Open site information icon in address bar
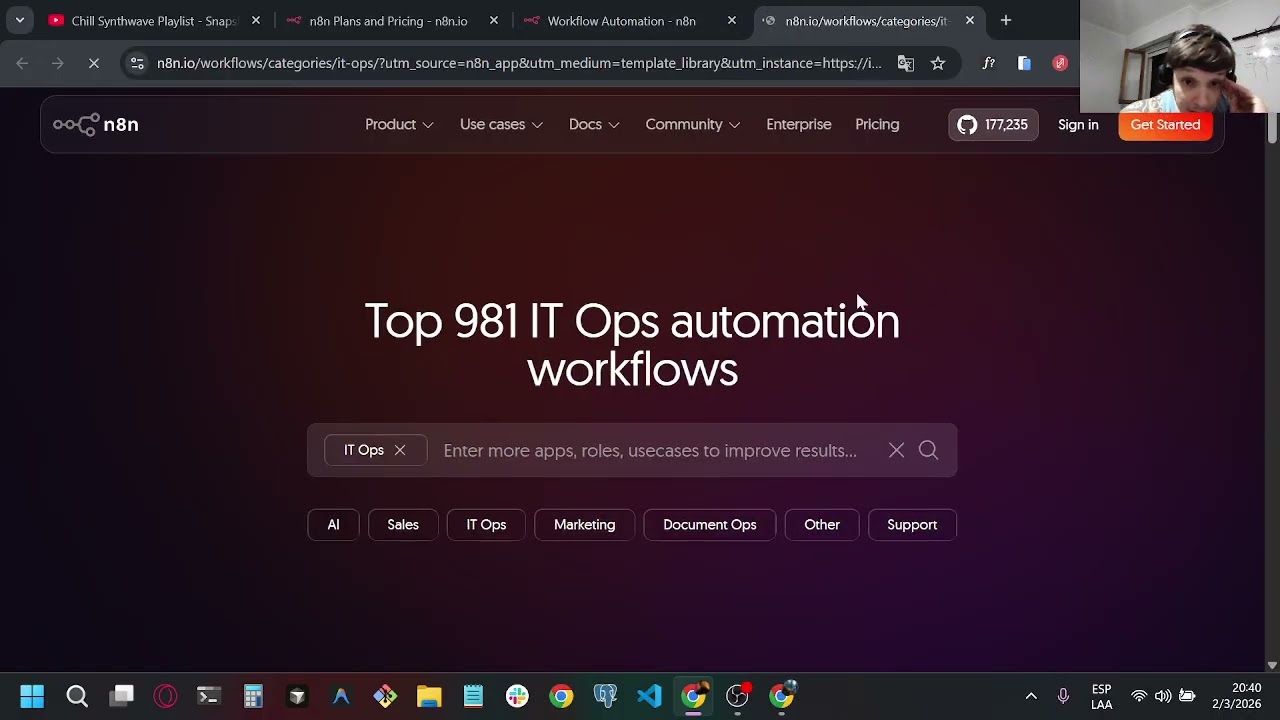Image resolution: width=1280 pixels, height=720 pixels. [137, 63]
